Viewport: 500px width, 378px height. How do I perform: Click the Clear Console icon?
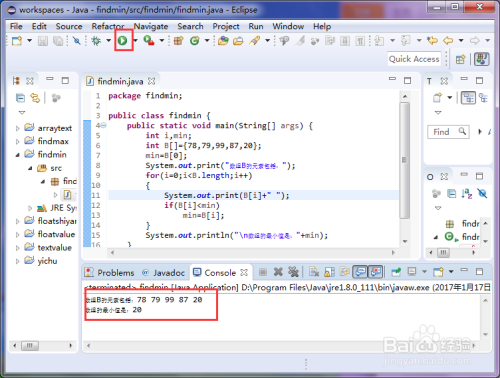point(314,272)
